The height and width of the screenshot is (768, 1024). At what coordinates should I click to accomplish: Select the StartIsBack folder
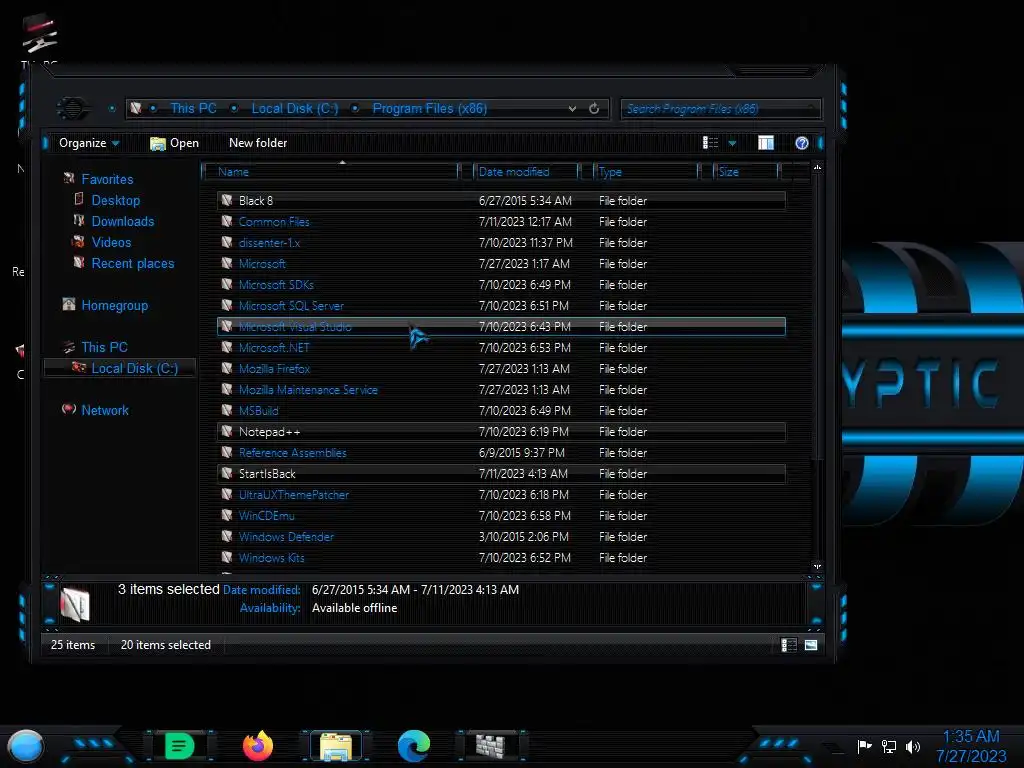501,473
